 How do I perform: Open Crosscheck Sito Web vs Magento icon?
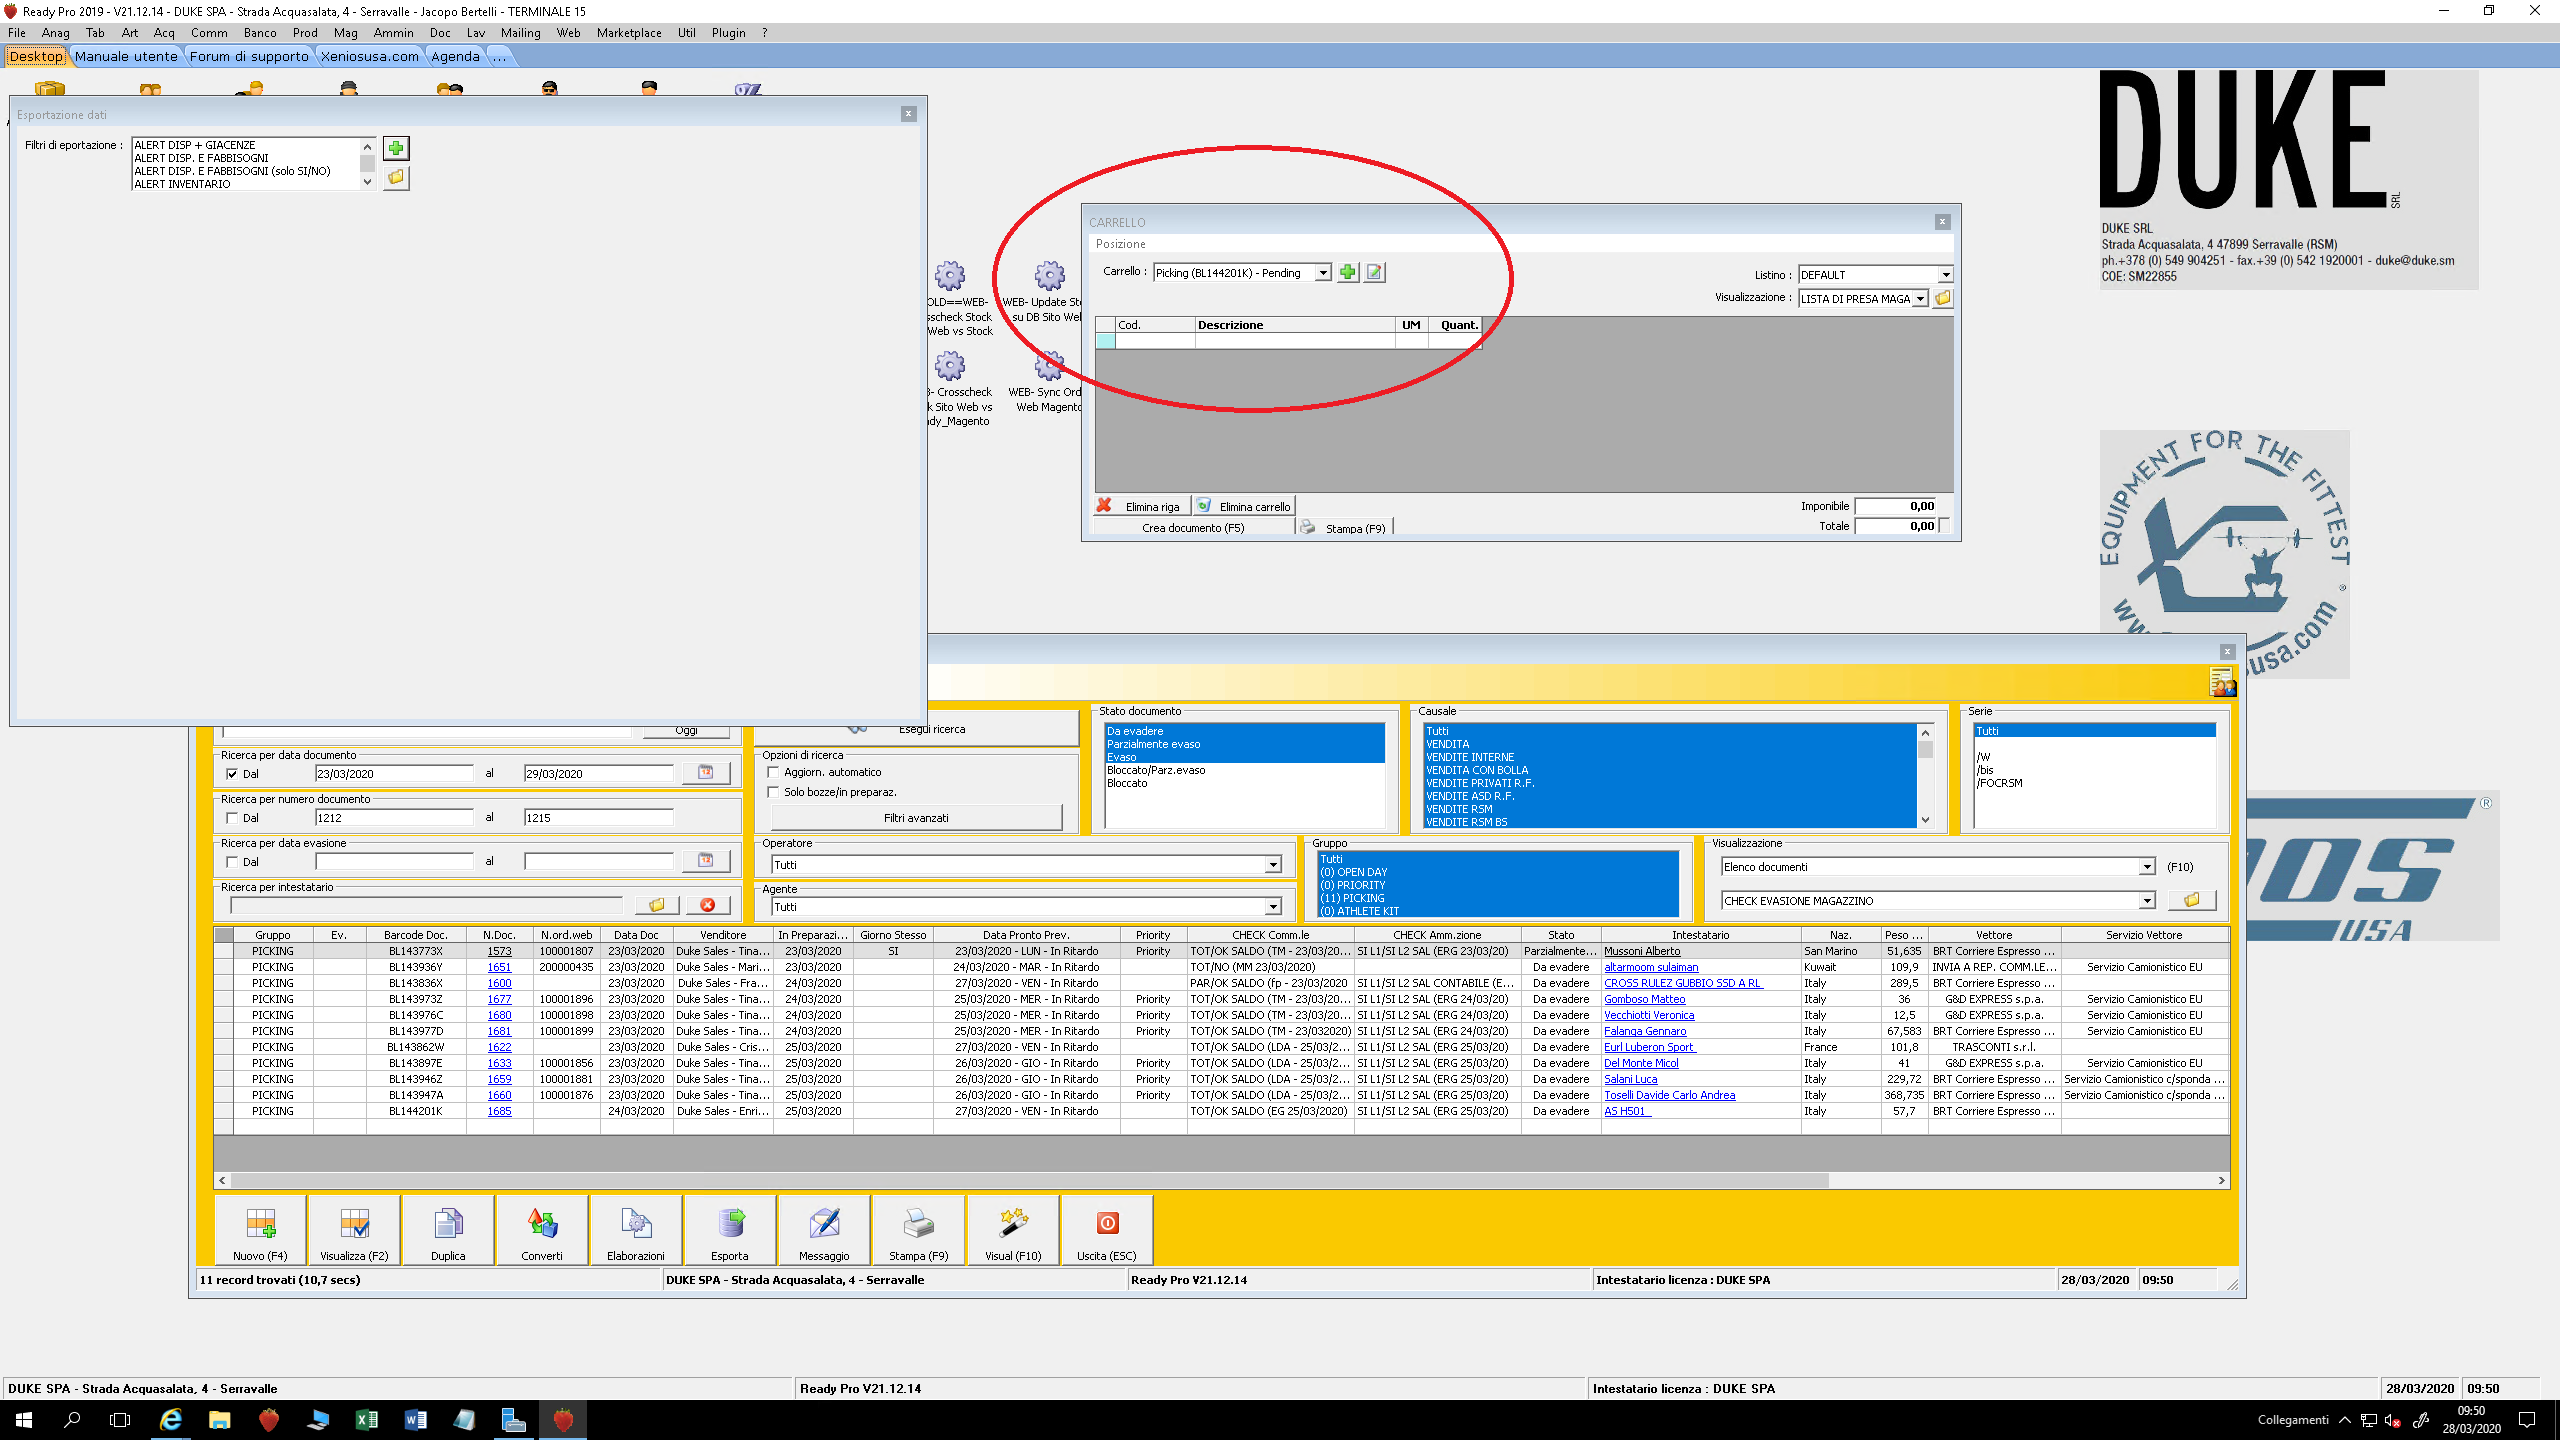tap(958, 390)
